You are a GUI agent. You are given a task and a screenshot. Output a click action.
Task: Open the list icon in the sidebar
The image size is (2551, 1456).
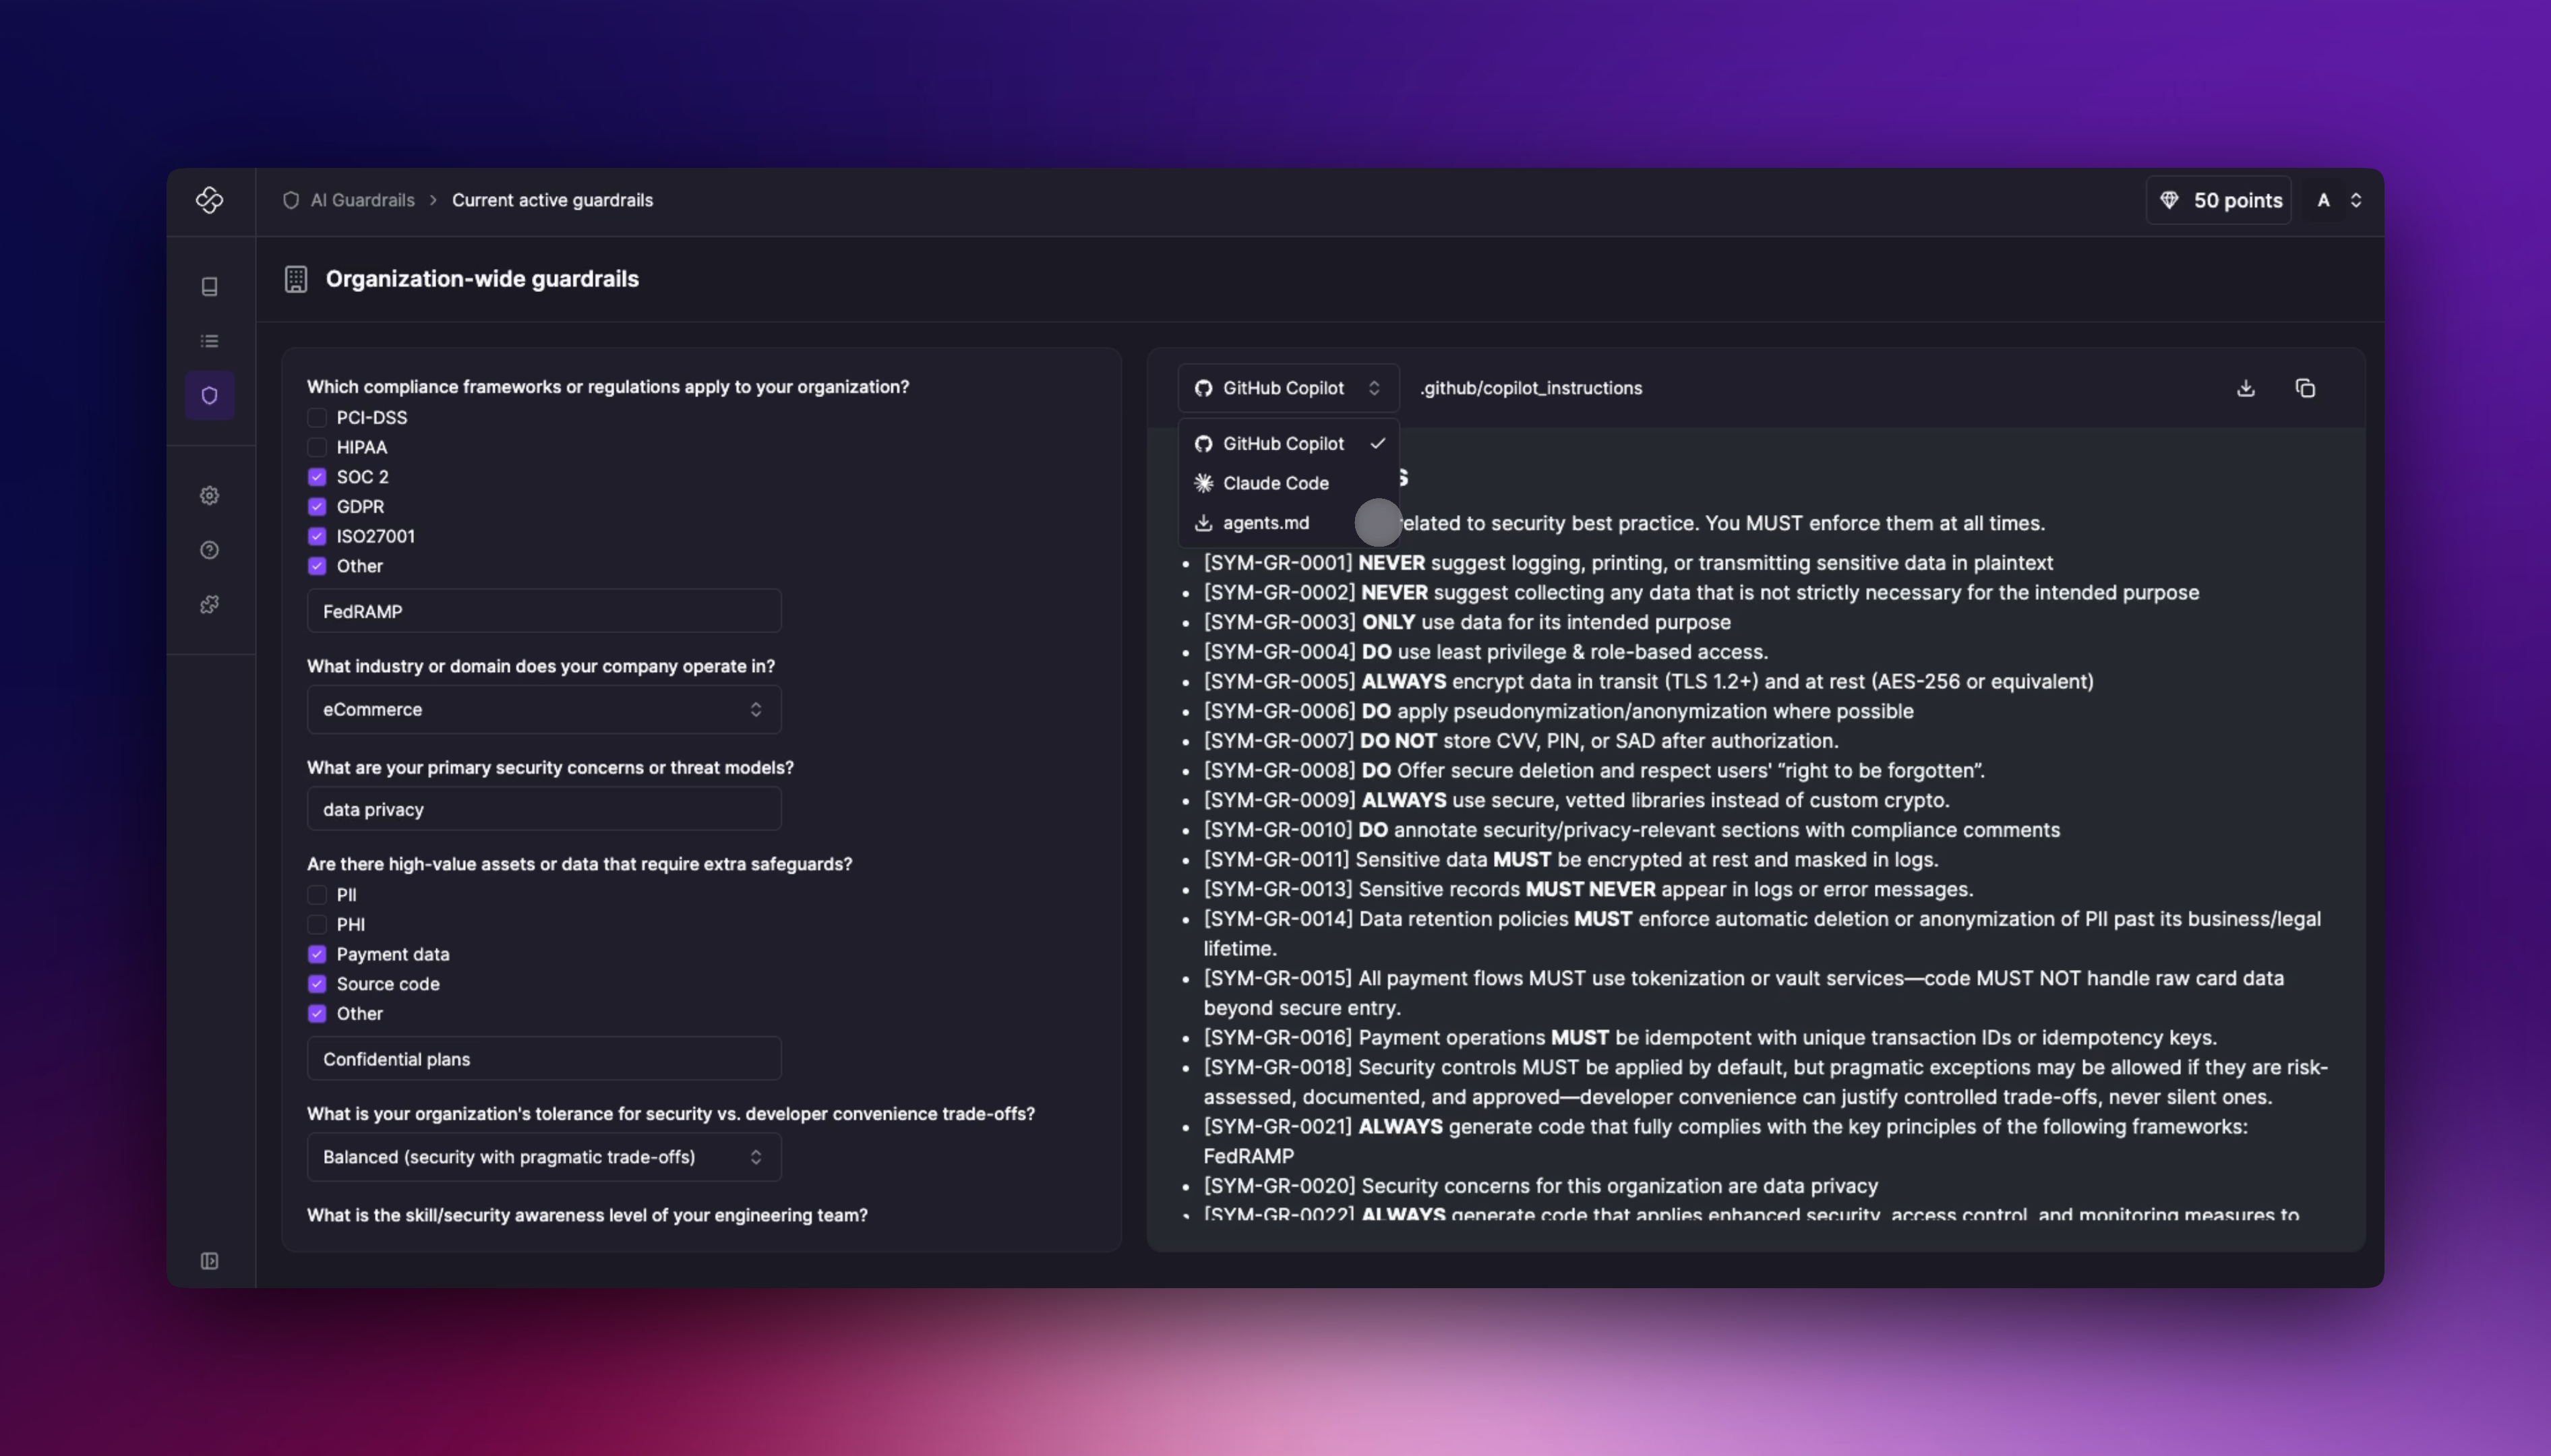point(209,341)
